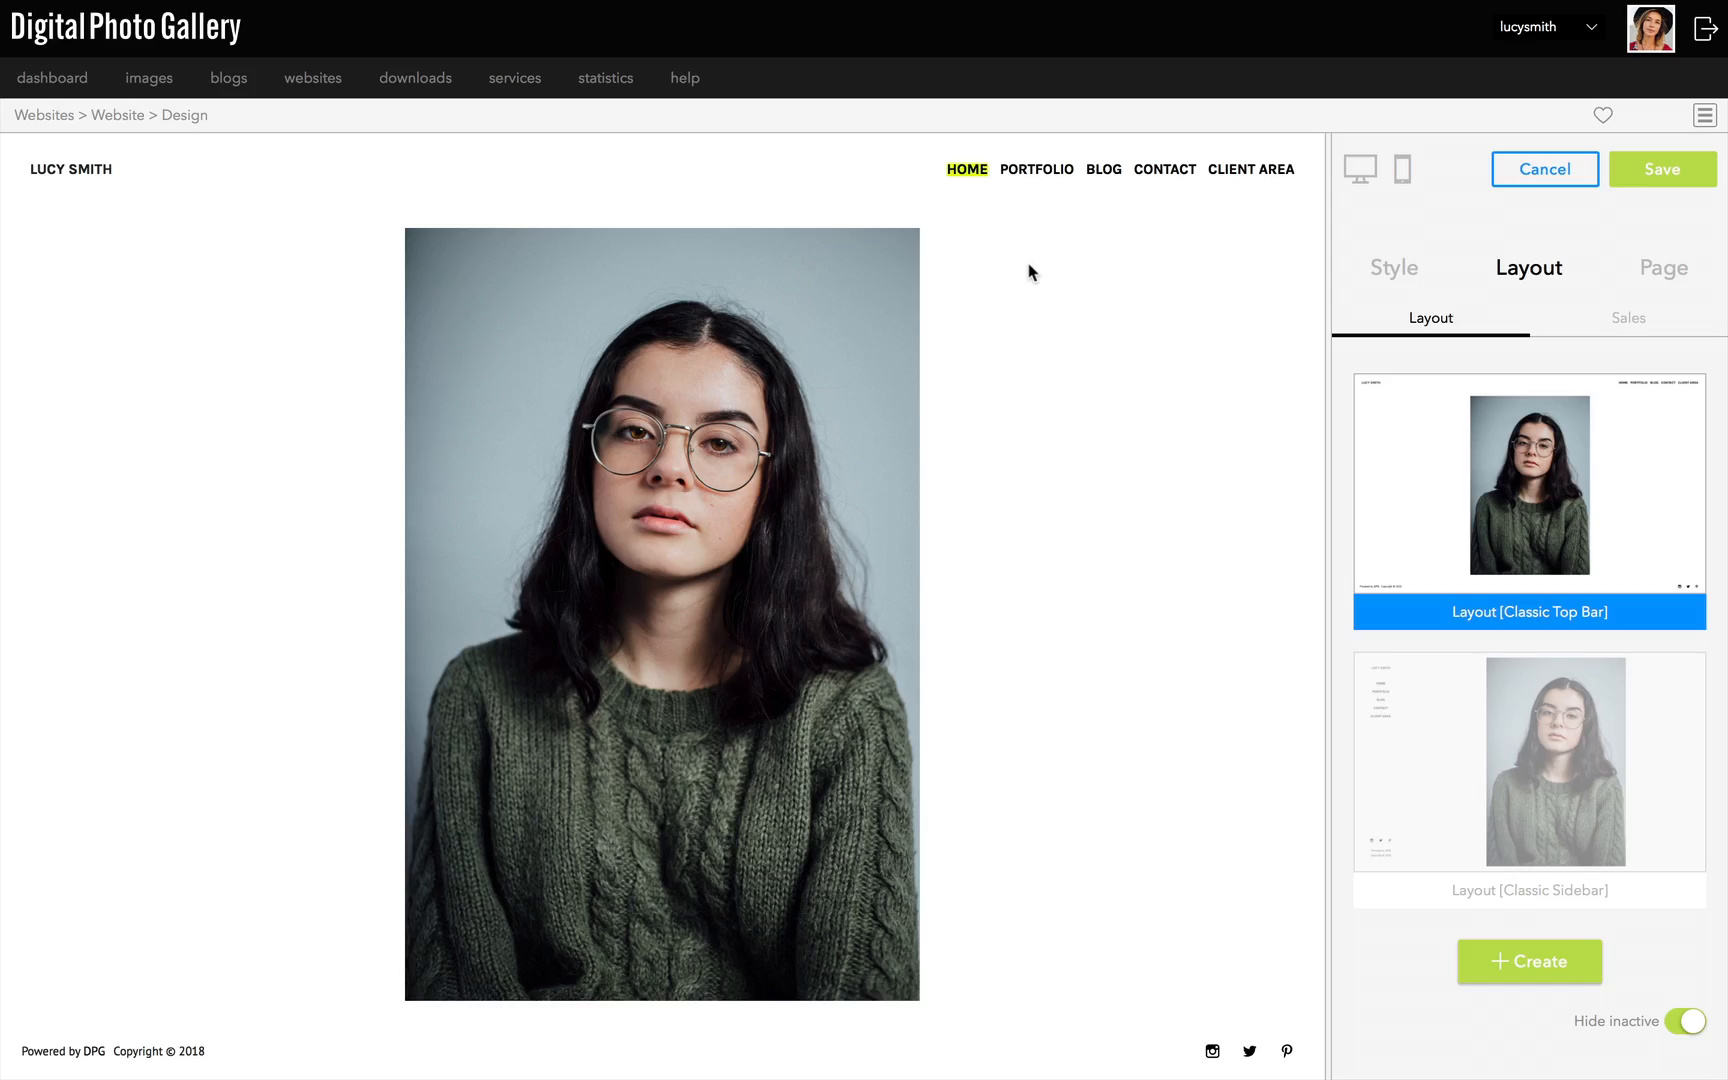
Task: Click the Cancel button
Action: [1545, 169]
